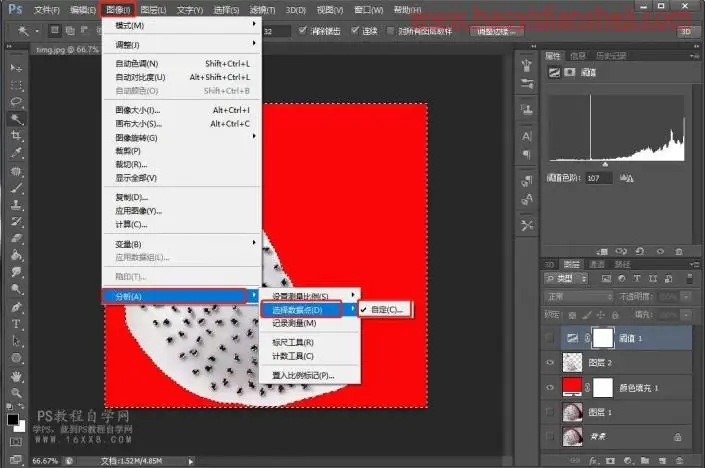The height and width of the screenshot is (468, 705).
Task: Click foreground black color swatch
Action: 13,419
